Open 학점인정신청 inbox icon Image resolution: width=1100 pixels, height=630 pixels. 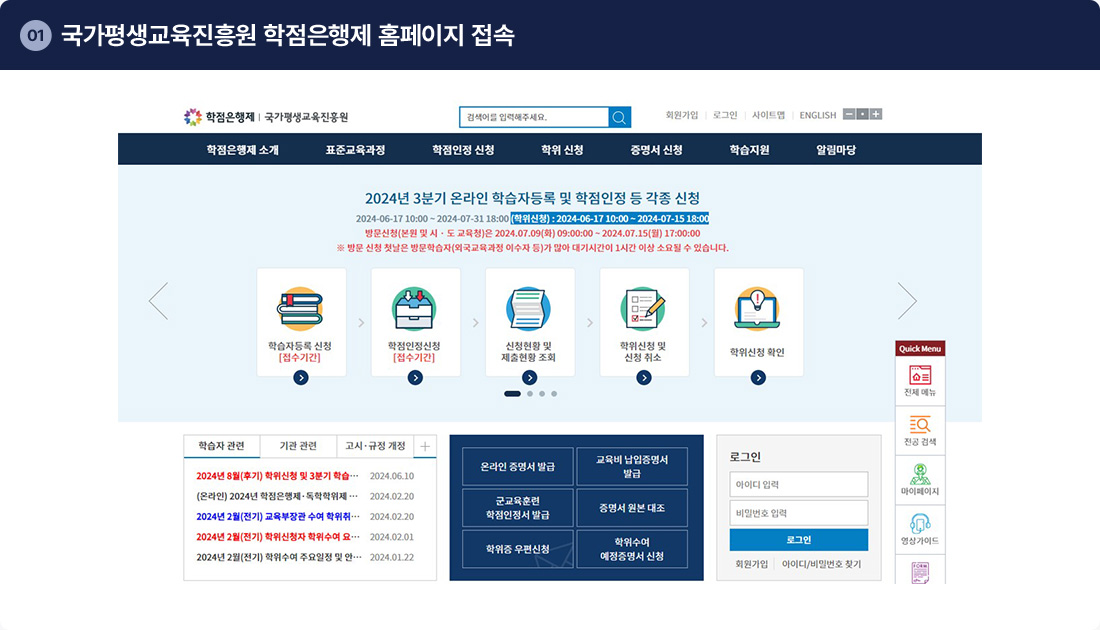(x=415, y=310)
